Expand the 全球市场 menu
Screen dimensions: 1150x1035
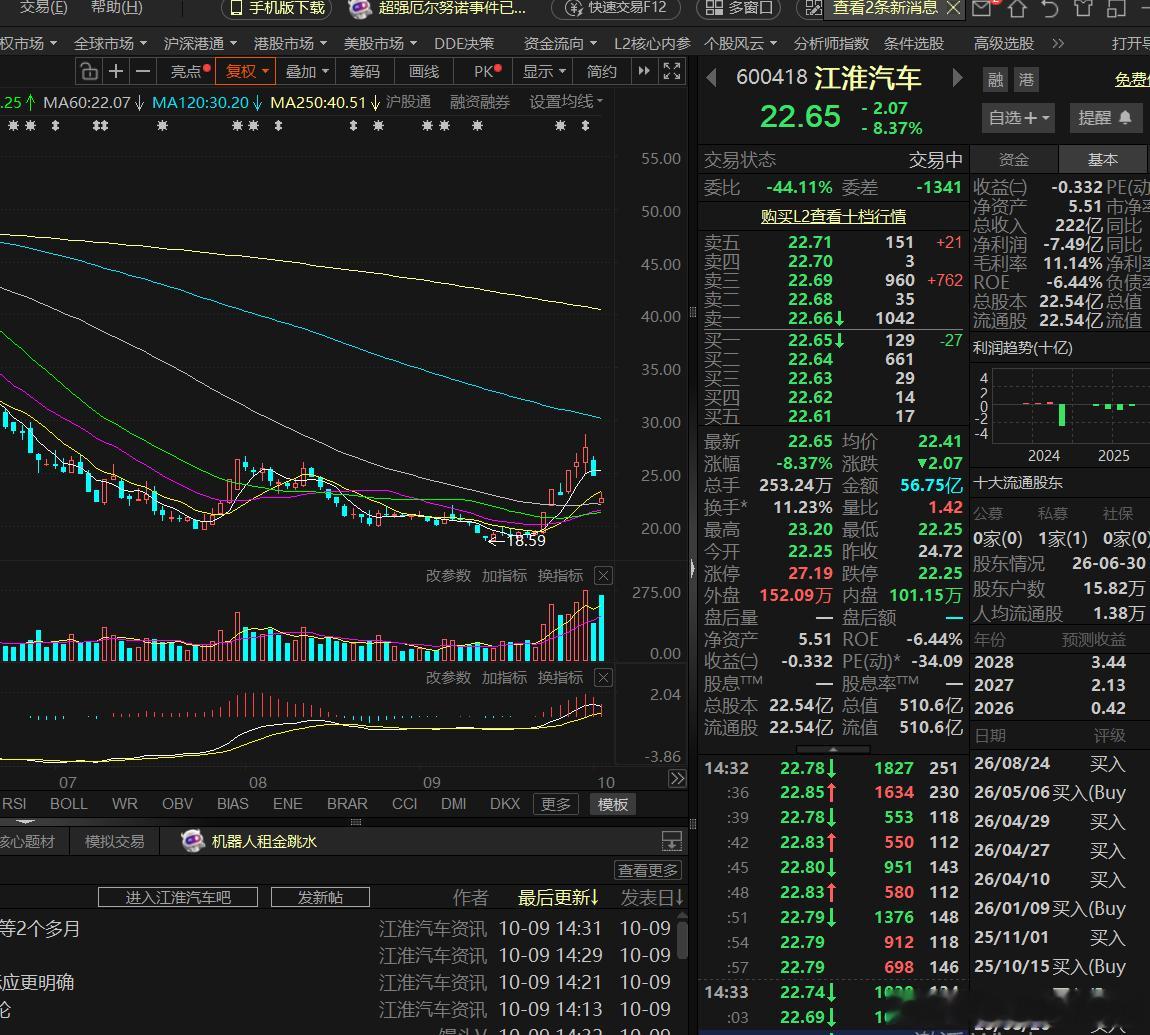pos(110,43)
